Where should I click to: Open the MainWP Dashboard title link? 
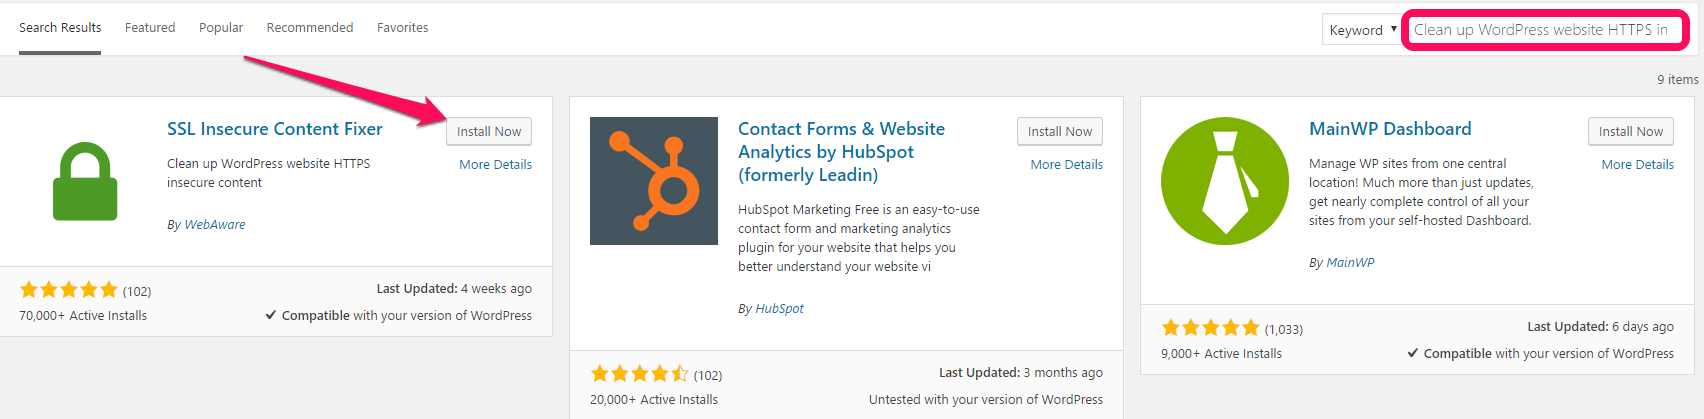tap(1390, 129)
